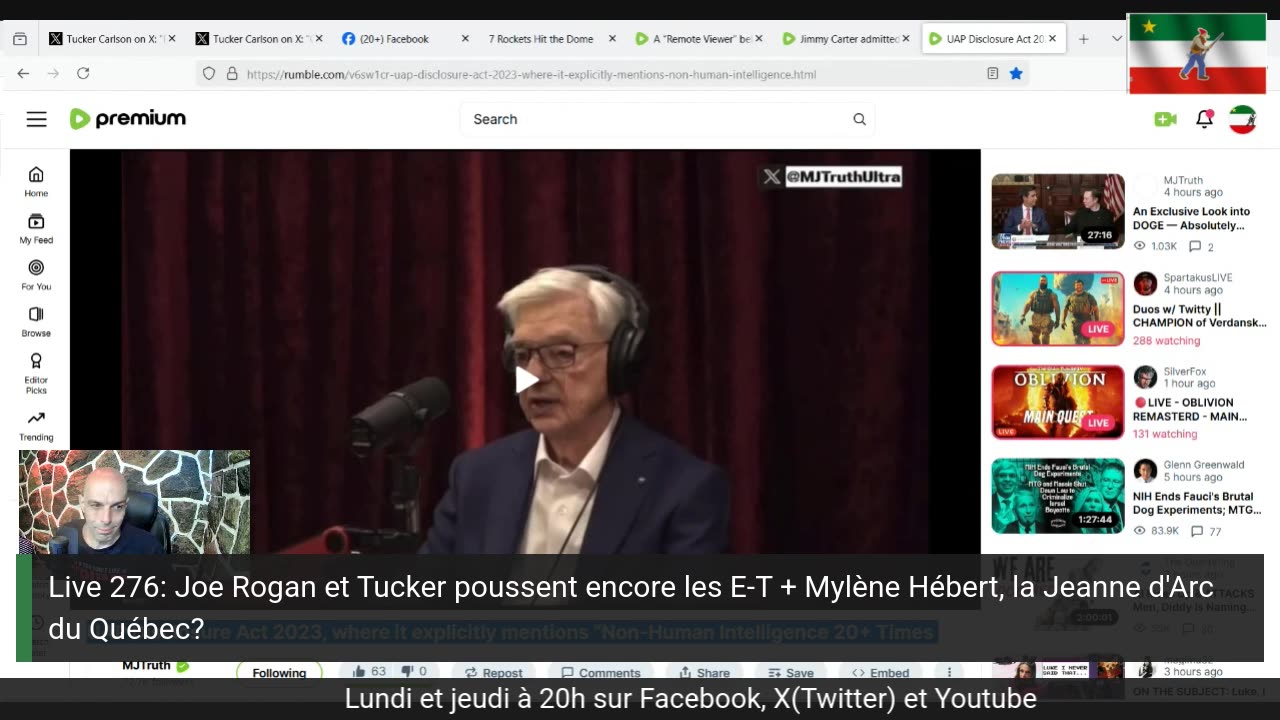Open the SpartakusLIVE Duos w/ Twitty thumbnail
The width and height of the screenshot is (1280, 720).
point(1058,308)
